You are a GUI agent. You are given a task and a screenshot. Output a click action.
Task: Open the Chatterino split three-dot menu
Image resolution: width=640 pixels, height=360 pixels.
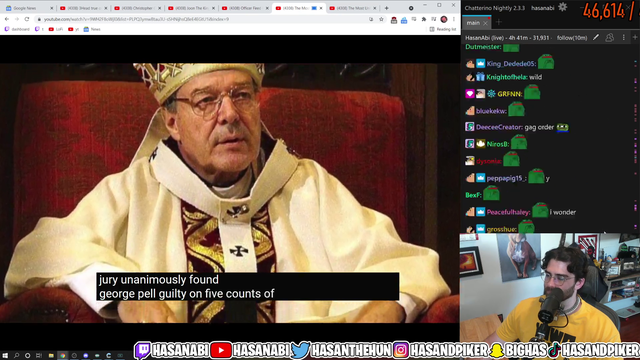pos(623,38)
